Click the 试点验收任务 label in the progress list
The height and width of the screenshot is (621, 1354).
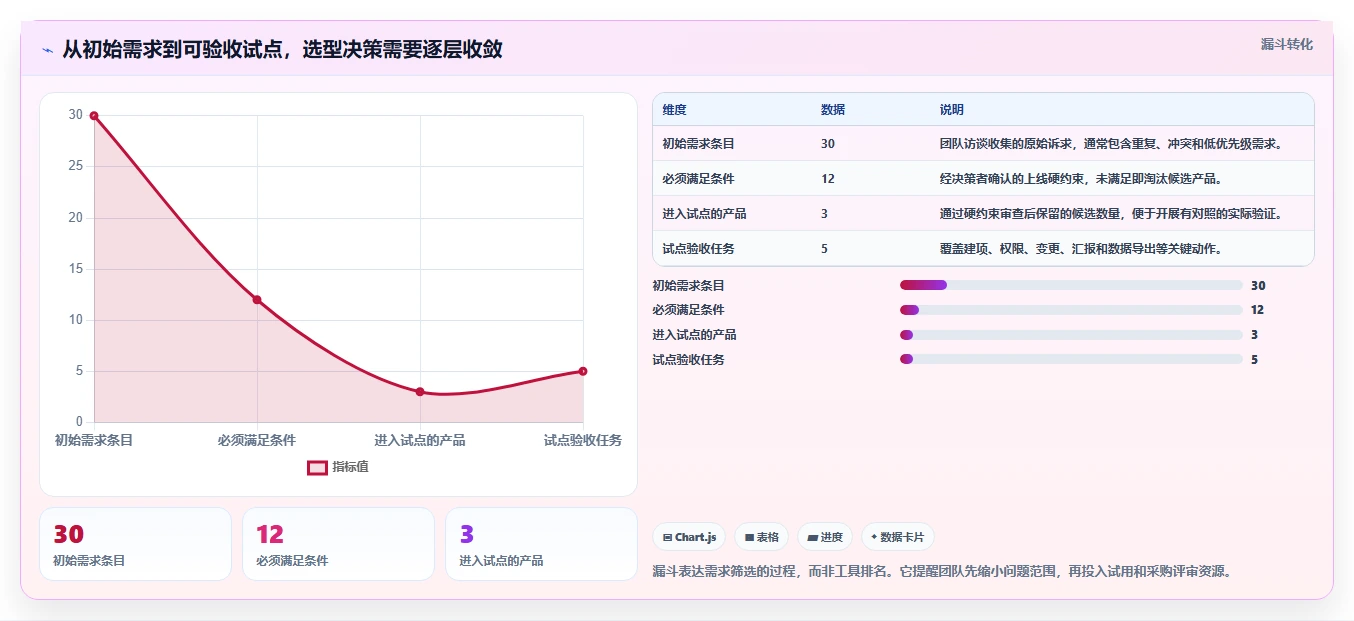[688, 359]
